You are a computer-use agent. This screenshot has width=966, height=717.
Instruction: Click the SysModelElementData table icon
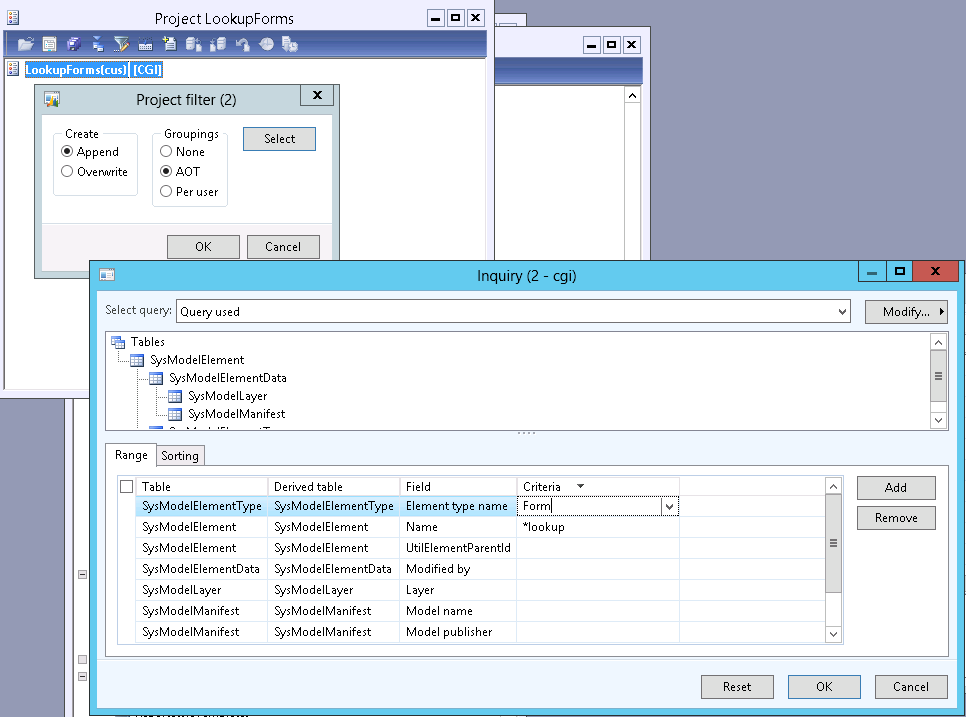pyautogui.click(x=156, y=378)
